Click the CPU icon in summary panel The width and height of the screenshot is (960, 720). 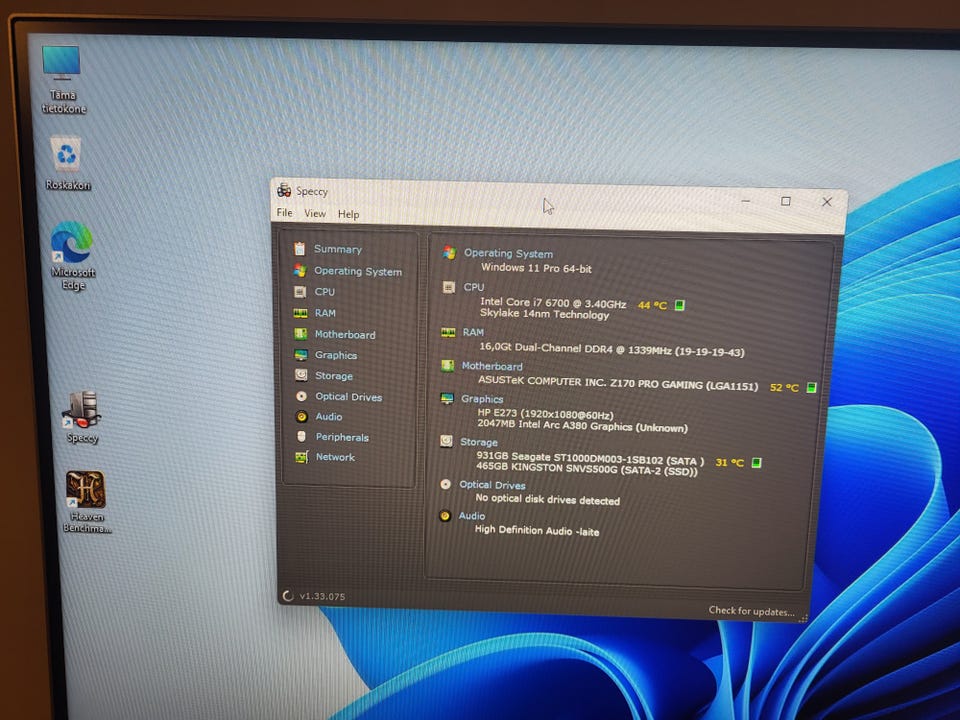448,287
